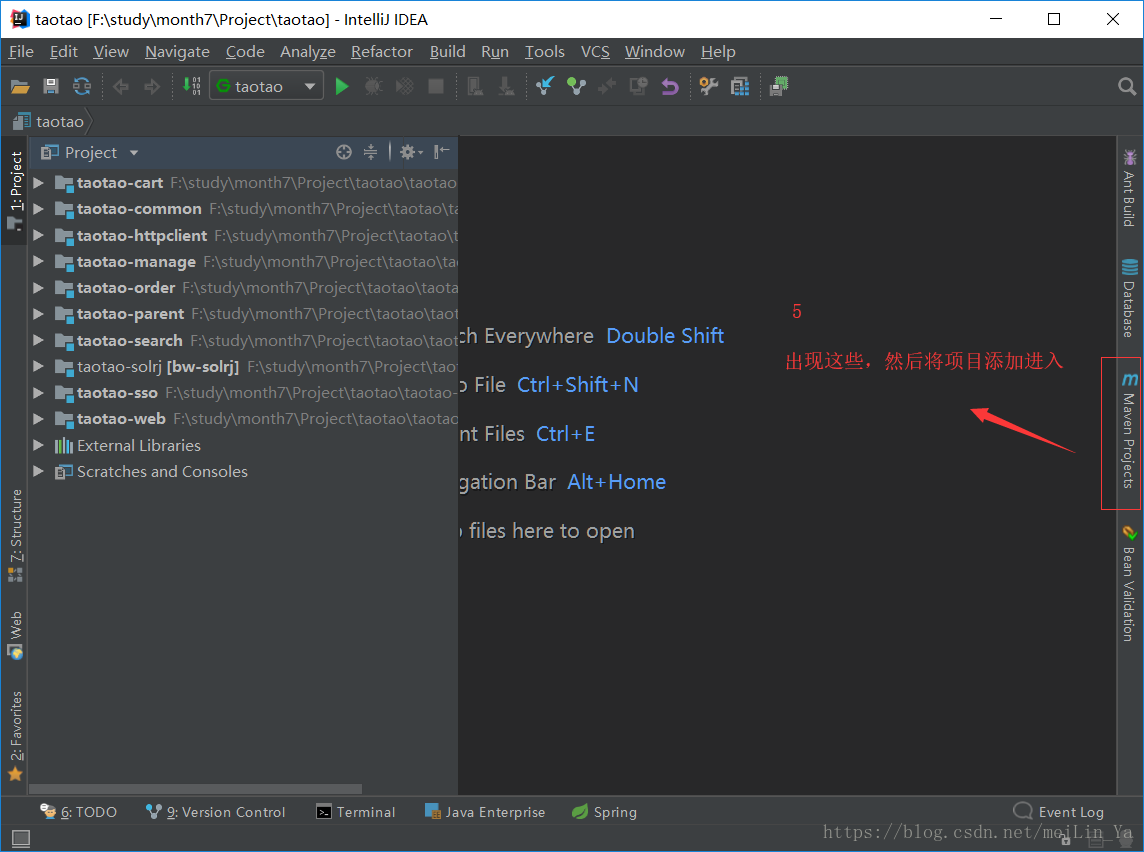Click the Show History clock icon

click(x=638, y=87)
